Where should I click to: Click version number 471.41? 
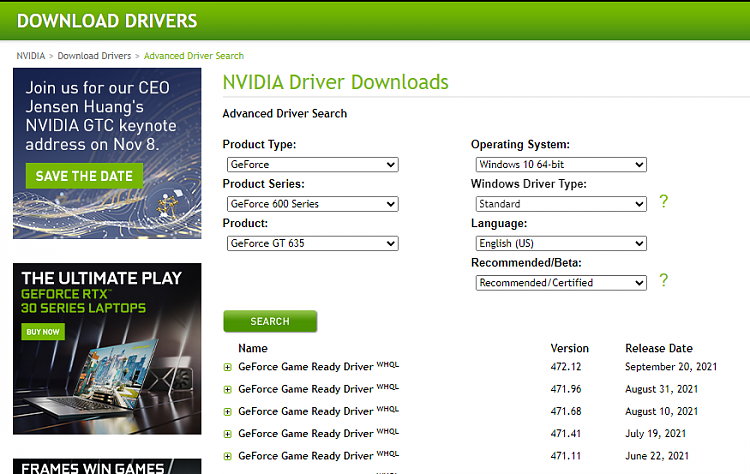(x=566, y=434)
